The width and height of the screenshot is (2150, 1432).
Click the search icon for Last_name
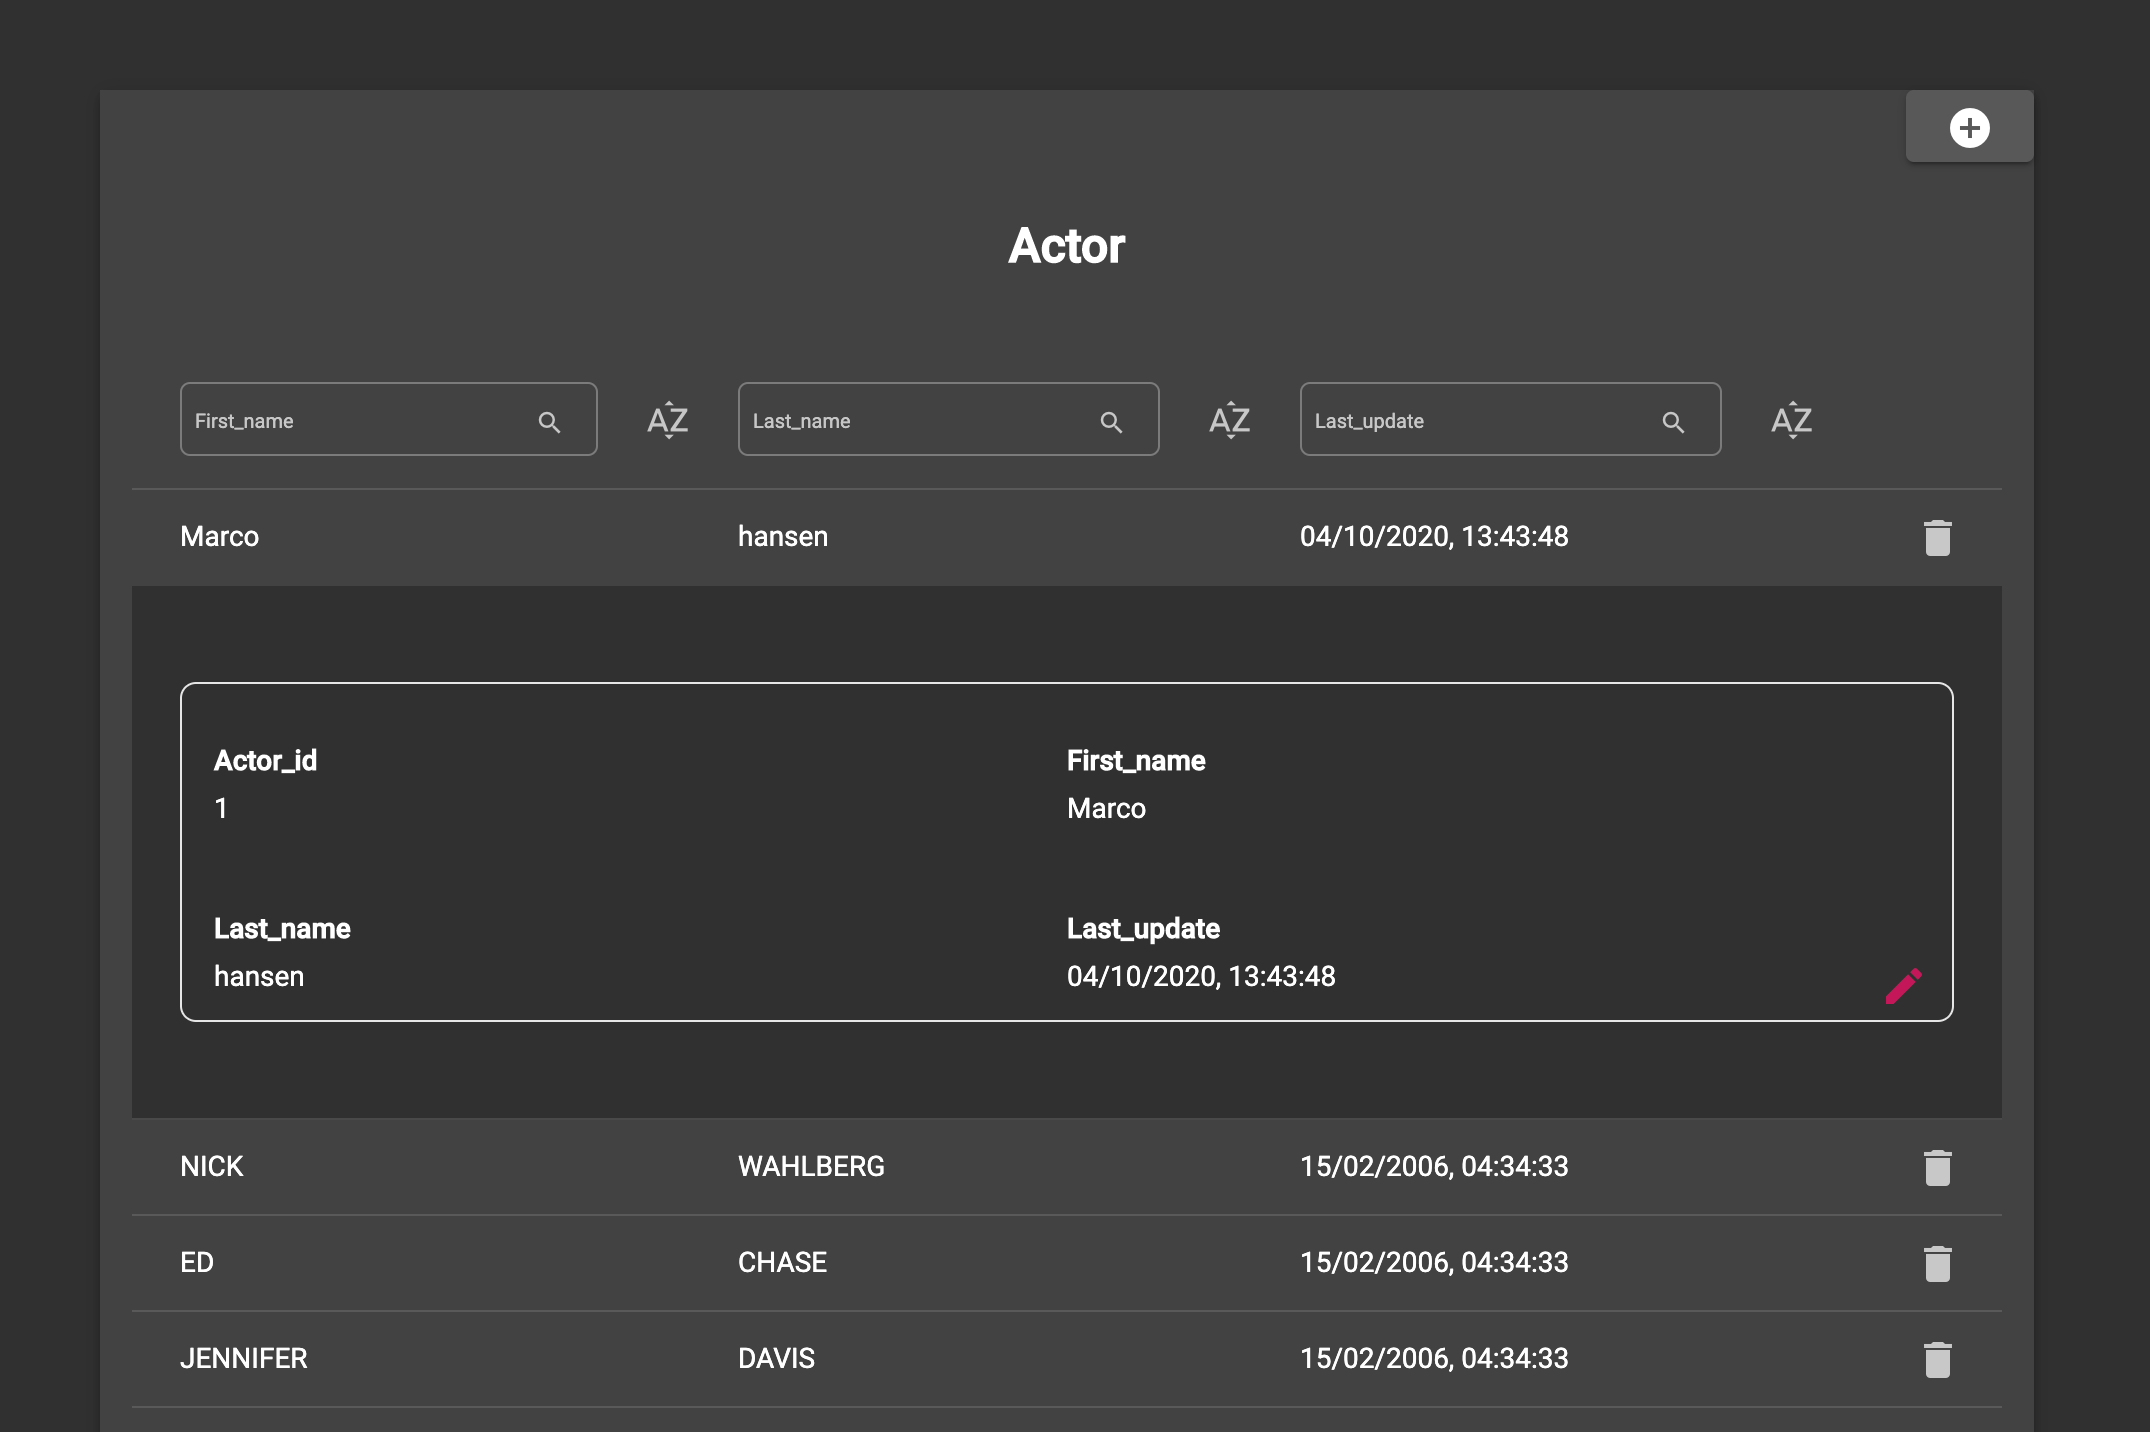pos(1110,419)
